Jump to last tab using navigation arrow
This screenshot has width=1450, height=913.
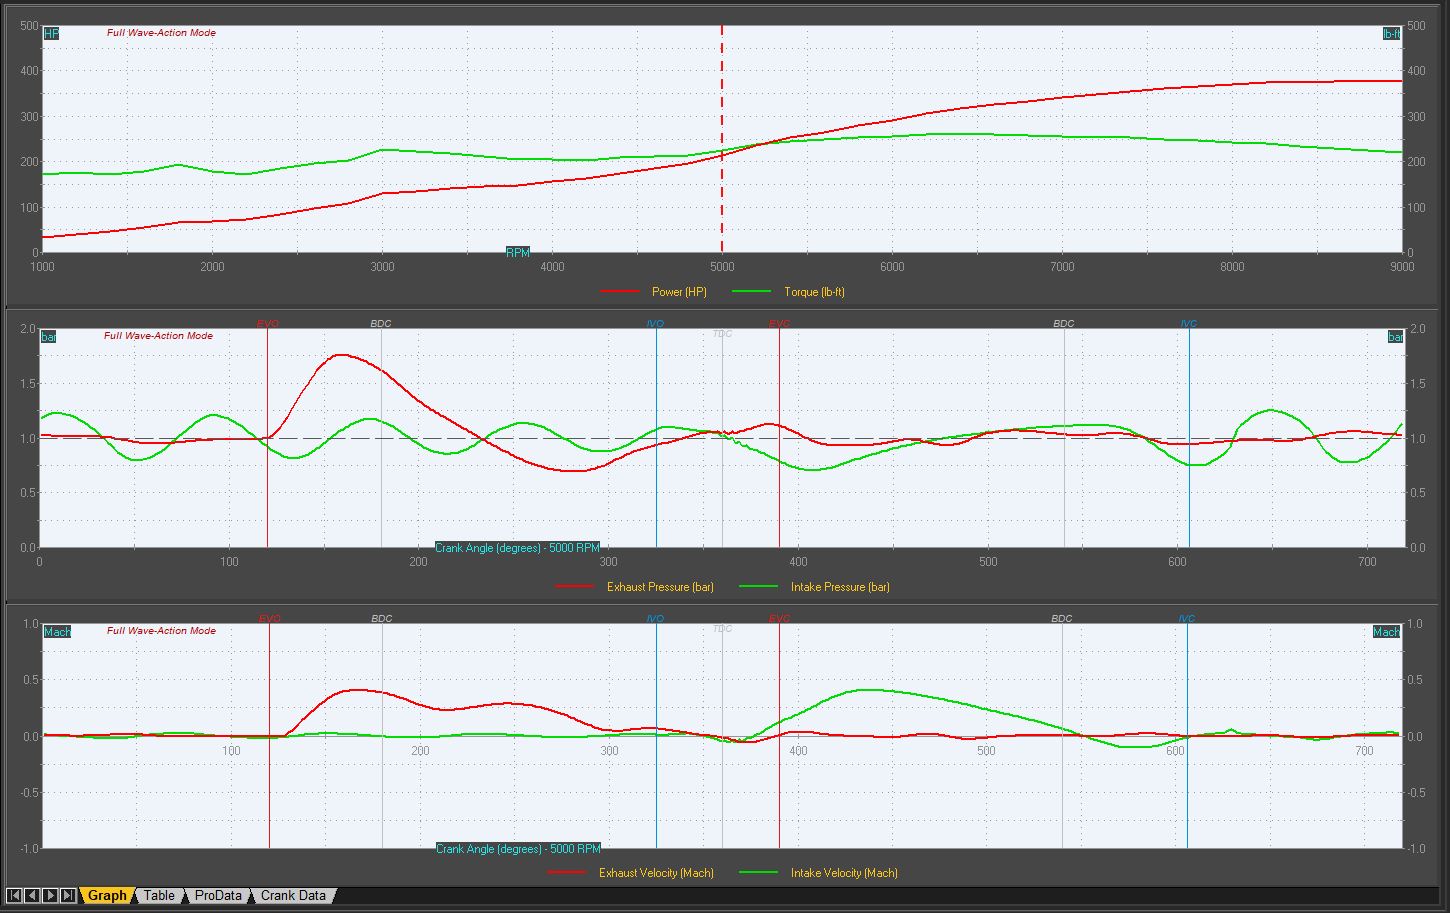coord(68,895)
